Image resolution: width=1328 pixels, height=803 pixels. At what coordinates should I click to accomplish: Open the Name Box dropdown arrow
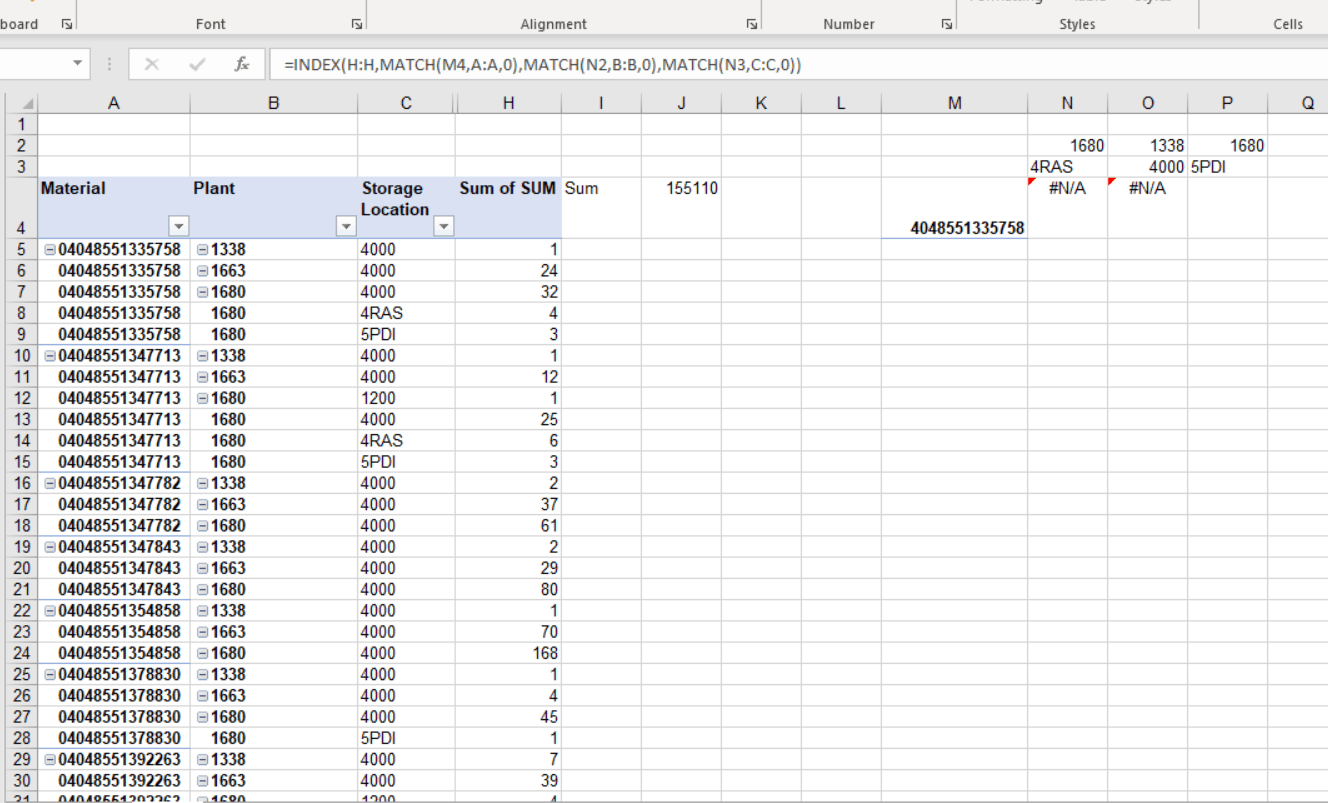click(x=79, y=64)
